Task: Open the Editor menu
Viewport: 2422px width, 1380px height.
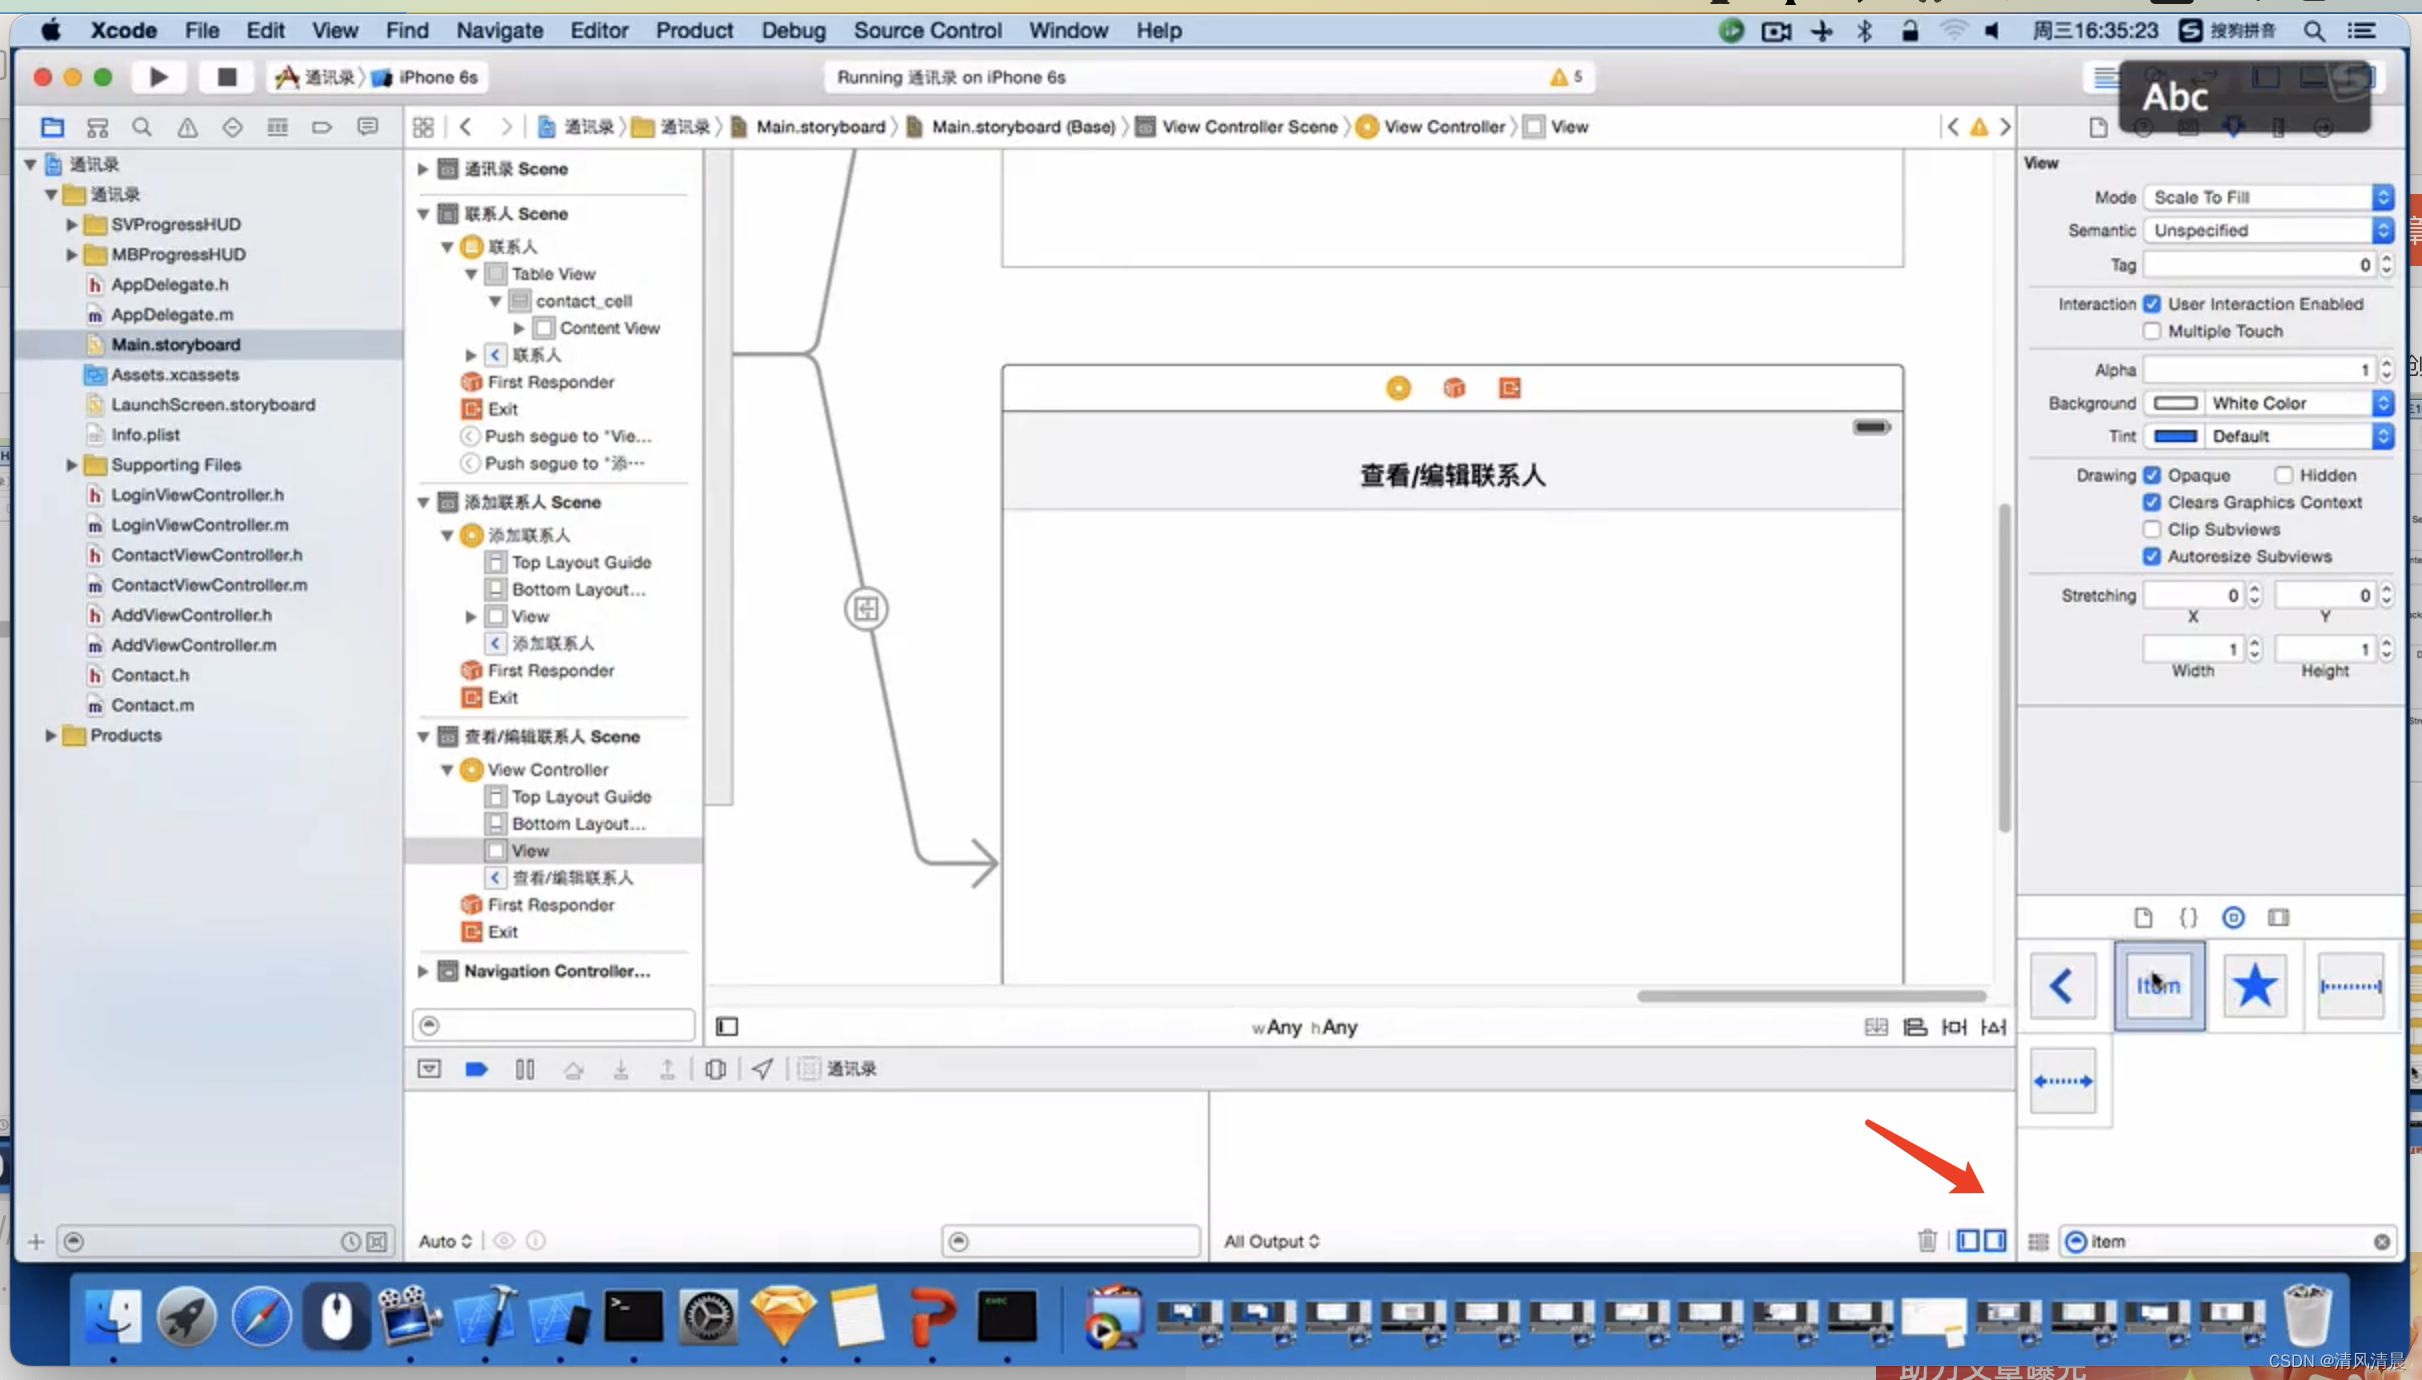Action: coord(599,31)
